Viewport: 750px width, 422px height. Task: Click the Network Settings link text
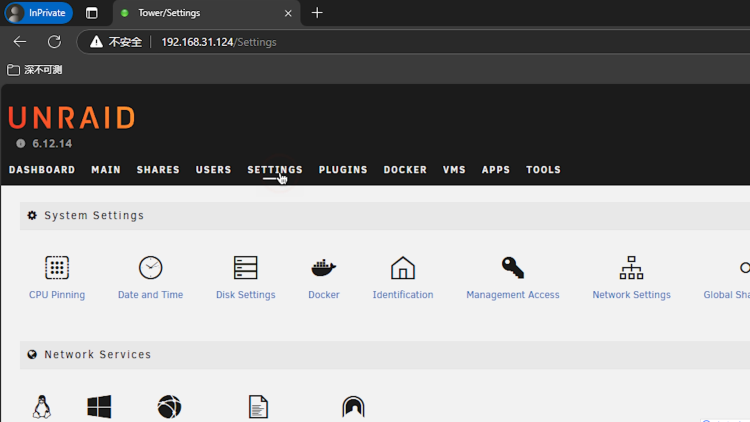point(631,295)
